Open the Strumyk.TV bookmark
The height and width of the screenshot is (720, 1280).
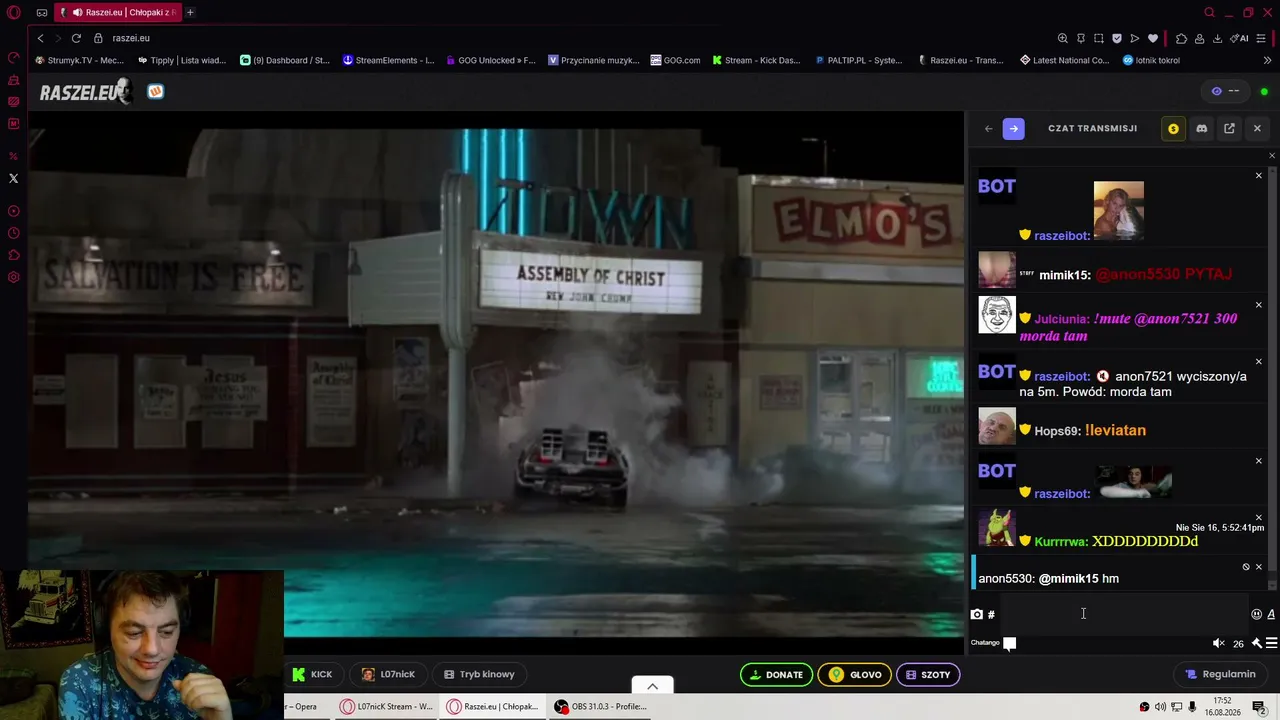tap(80, 60)
